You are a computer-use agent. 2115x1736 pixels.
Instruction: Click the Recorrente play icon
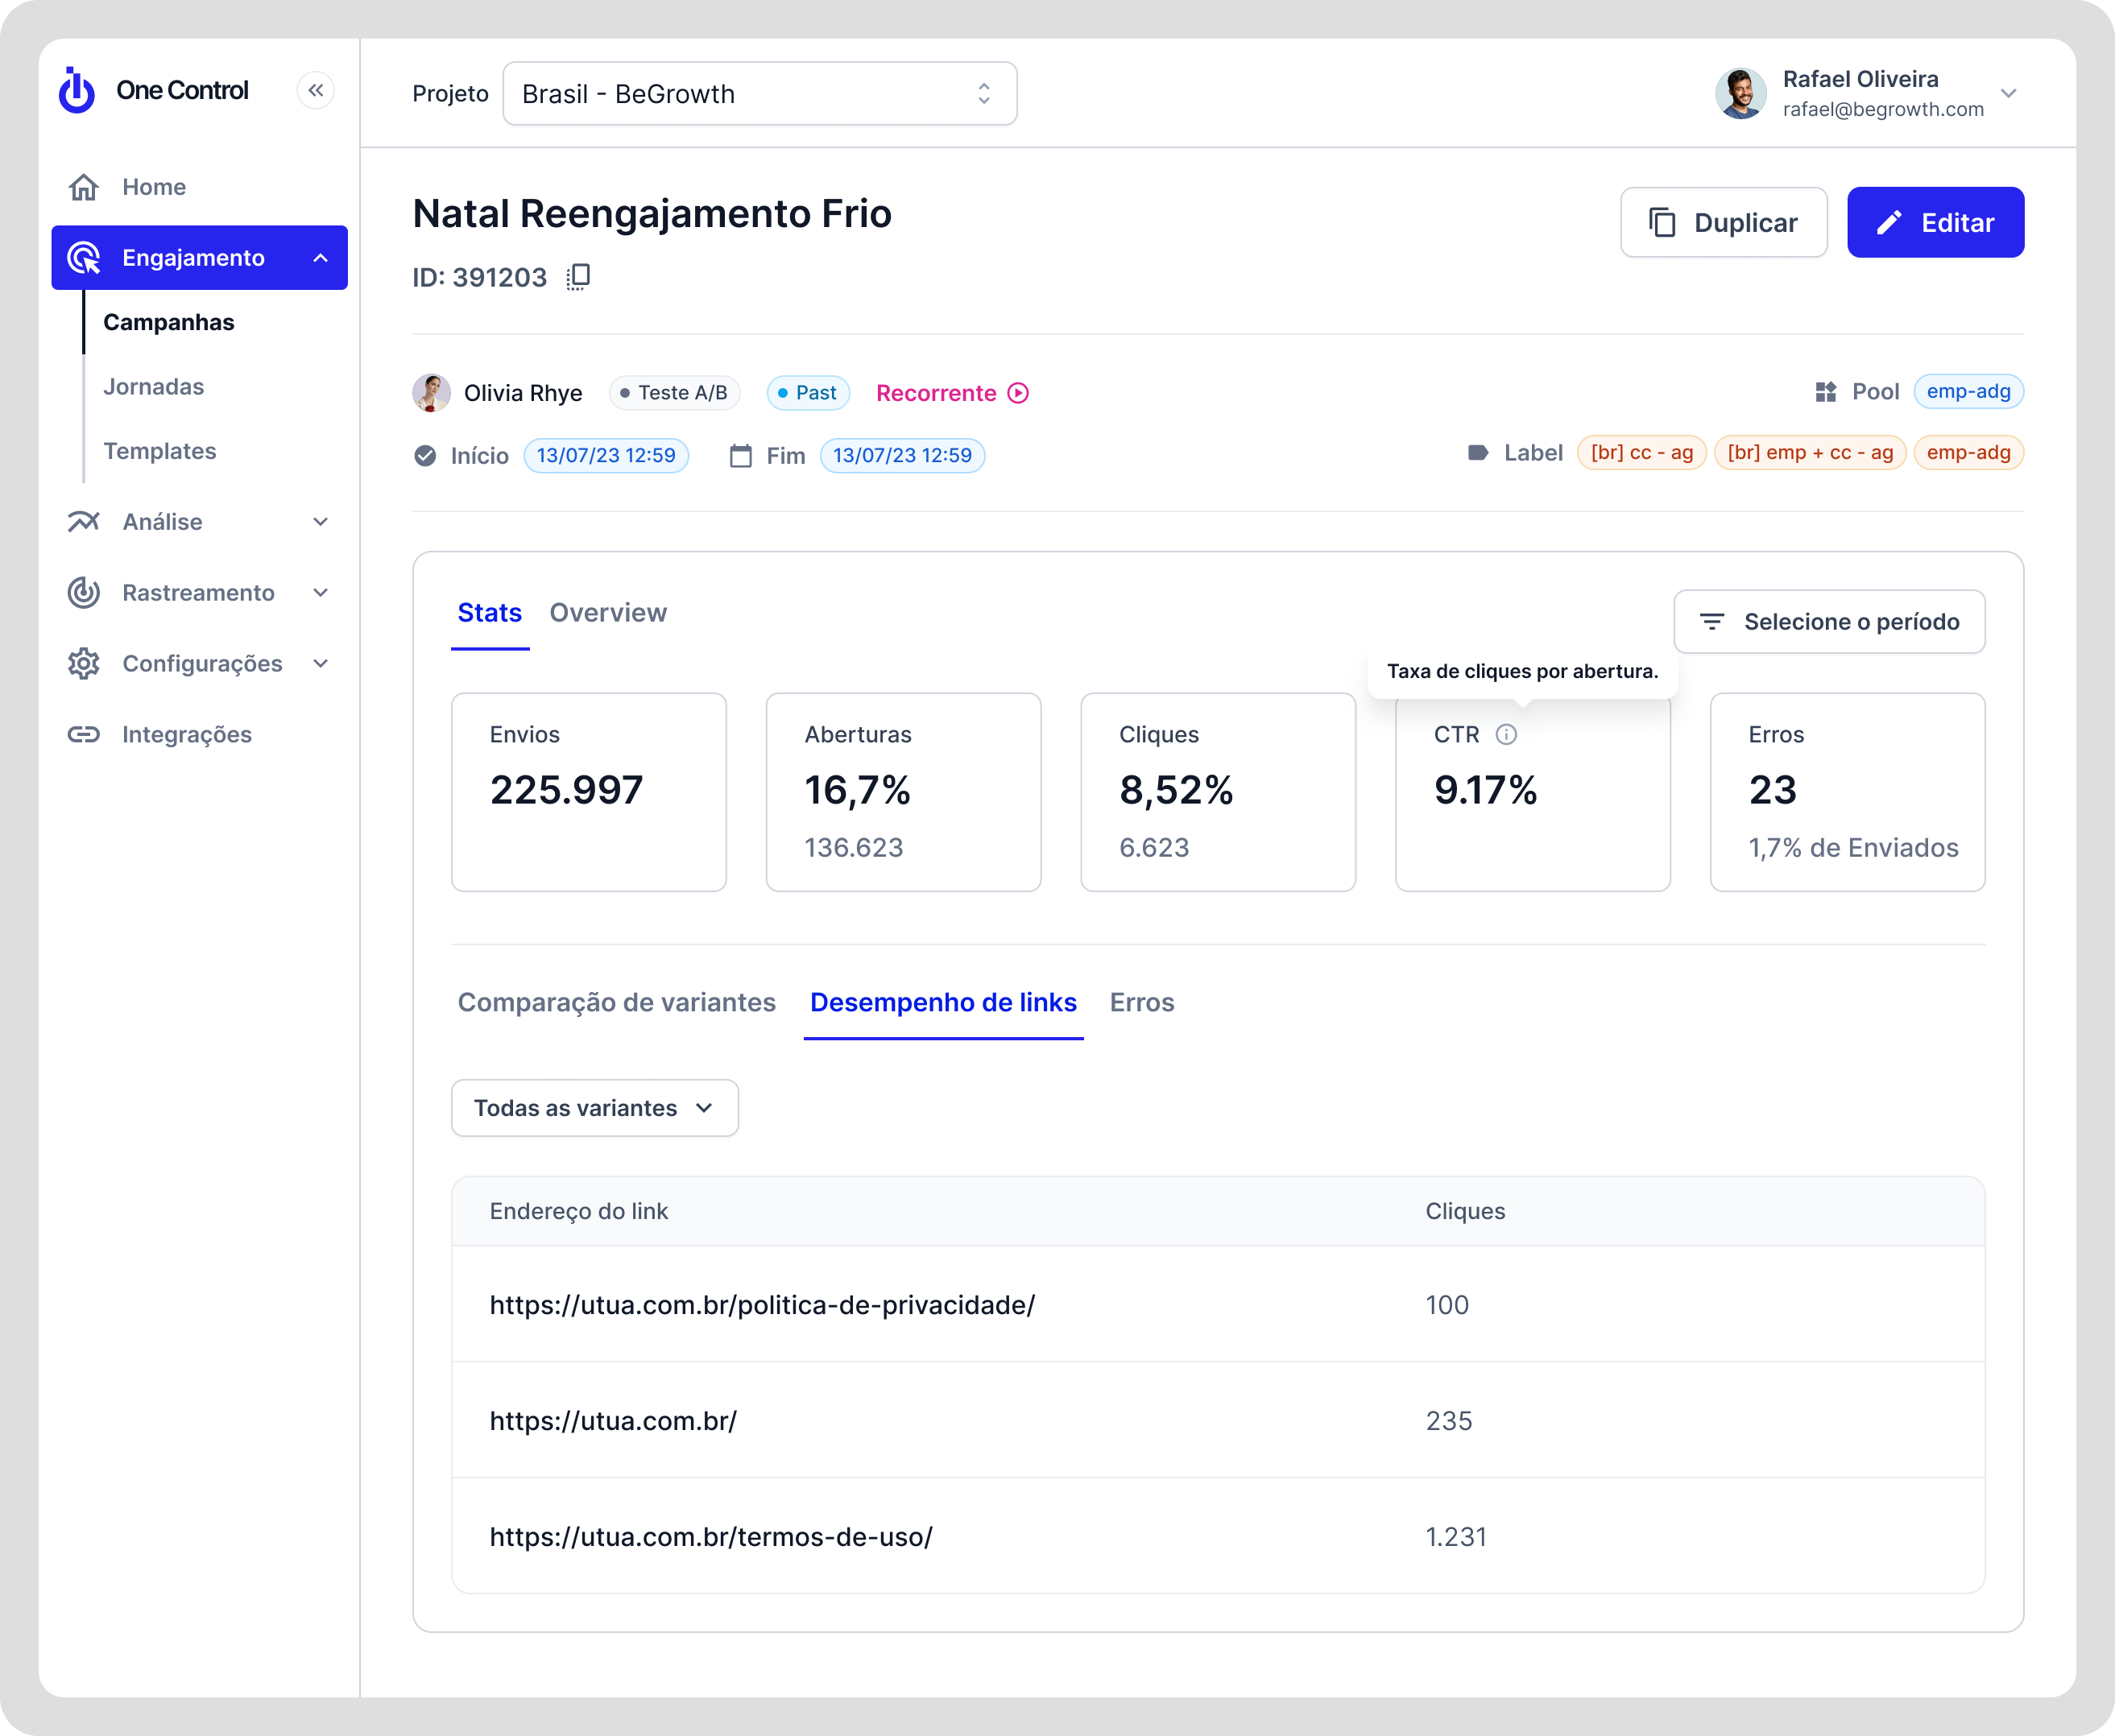(1018, 393)
